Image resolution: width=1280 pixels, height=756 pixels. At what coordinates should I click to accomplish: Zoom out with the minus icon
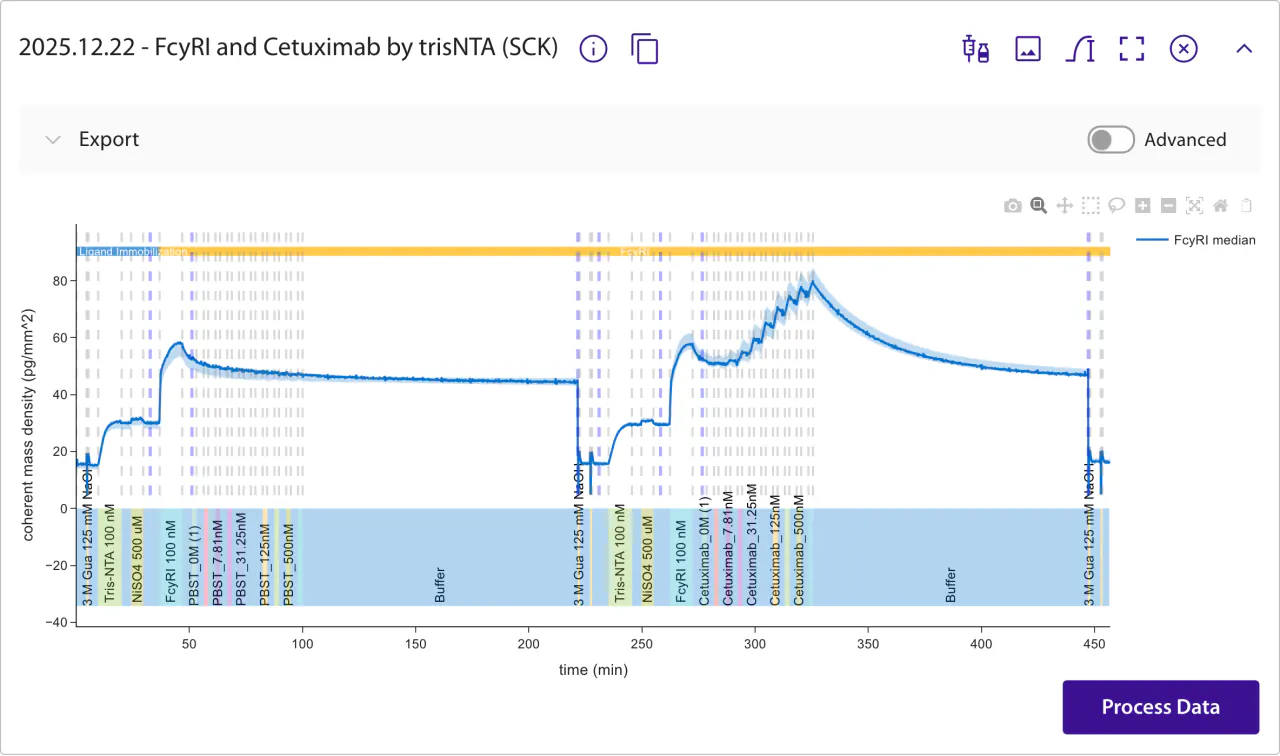tap(1168, 206)
